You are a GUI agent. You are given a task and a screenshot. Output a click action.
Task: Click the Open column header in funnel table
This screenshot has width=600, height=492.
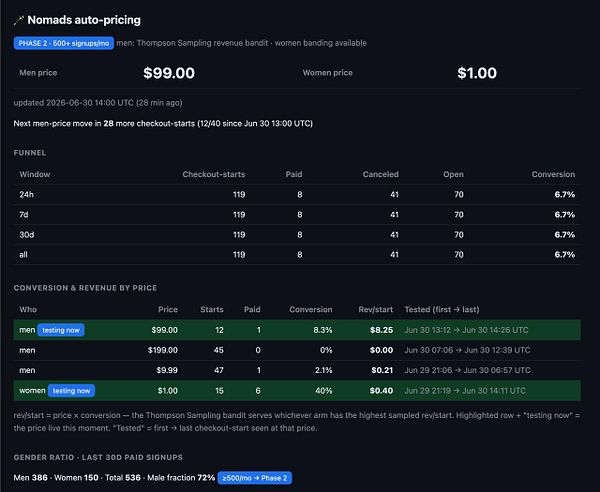[x=453, y=174]
